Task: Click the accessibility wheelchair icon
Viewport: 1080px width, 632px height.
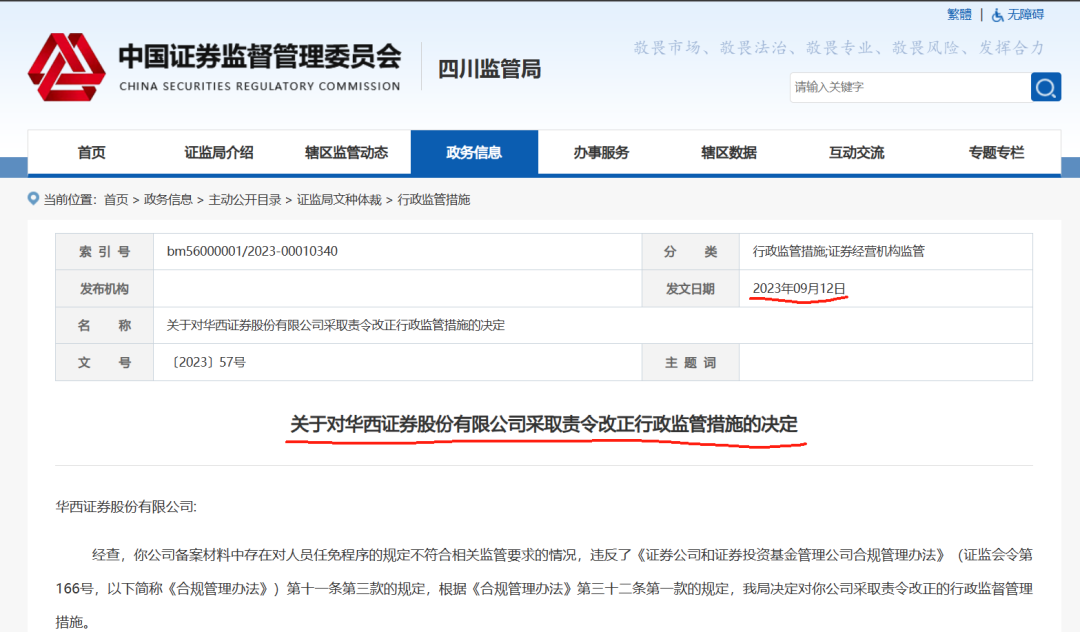Action: click(x=997, y=15)
